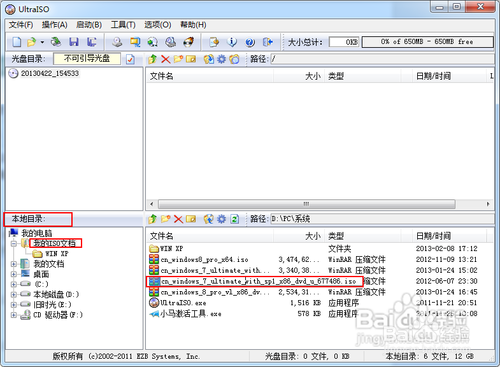Open the 启动(B) menu
Viewport: 500px width, 367px height.
[89, 25]
